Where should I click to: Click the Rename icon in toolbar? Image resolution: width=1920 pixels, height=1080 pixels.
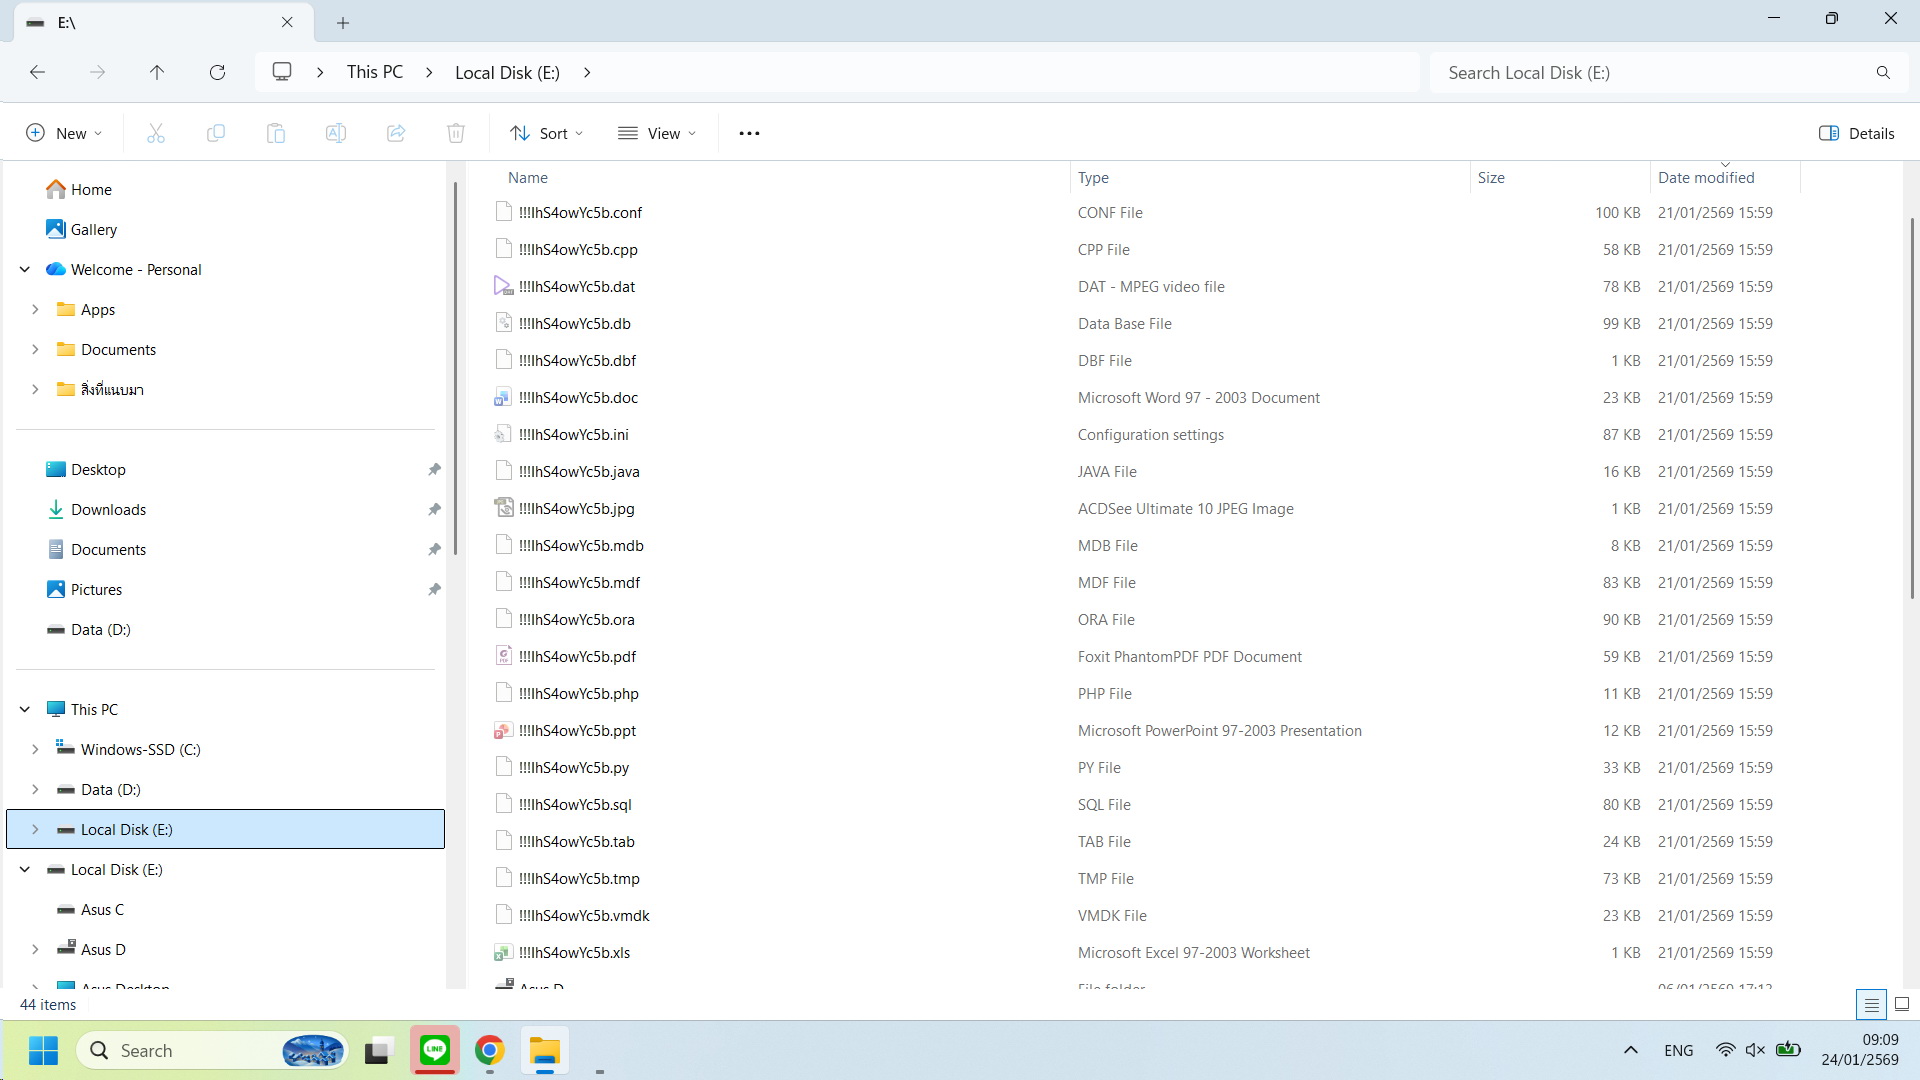(x=336, y=133)
